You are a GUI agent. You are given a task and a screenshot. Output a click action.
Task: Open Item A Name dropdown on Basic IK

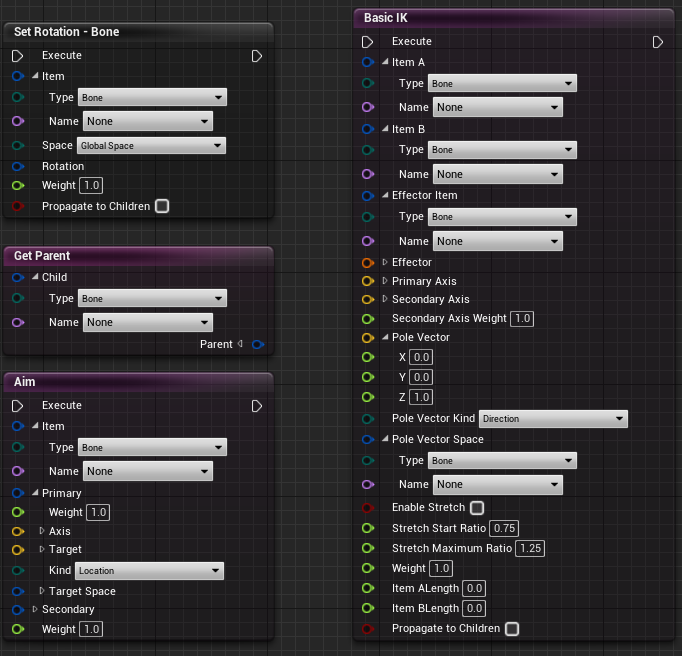(498, 107)
